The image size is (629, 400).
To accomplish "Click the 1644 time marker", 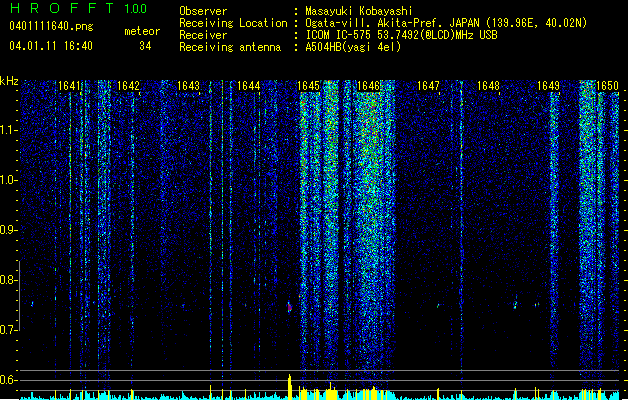I will point(248,86).
